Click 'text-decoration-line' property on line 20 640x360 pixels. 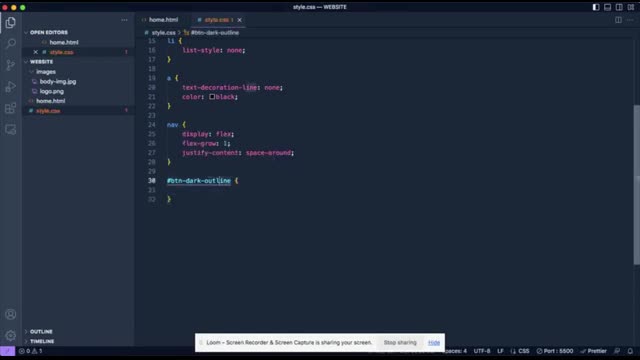[220, 87]
